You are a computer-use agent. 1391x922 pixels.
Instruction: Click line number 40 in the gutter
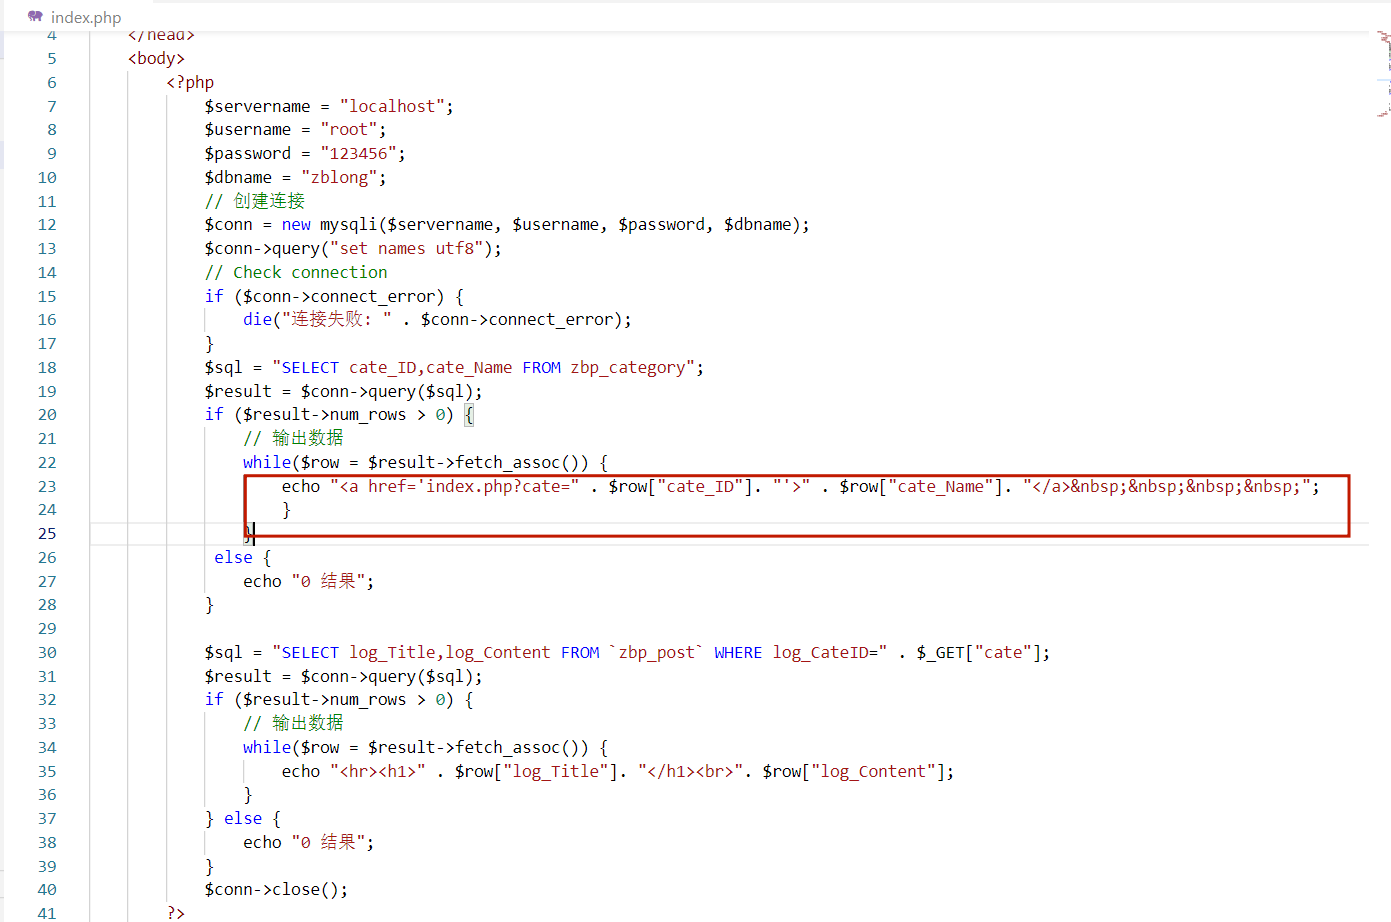(x=47, y=890)
